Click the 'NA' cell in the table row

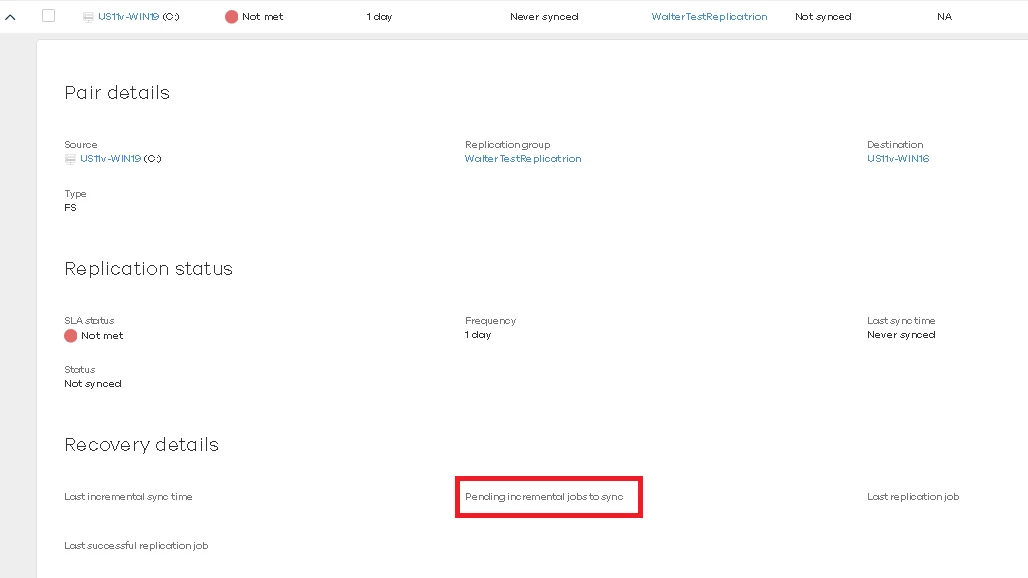pos(944,16)
